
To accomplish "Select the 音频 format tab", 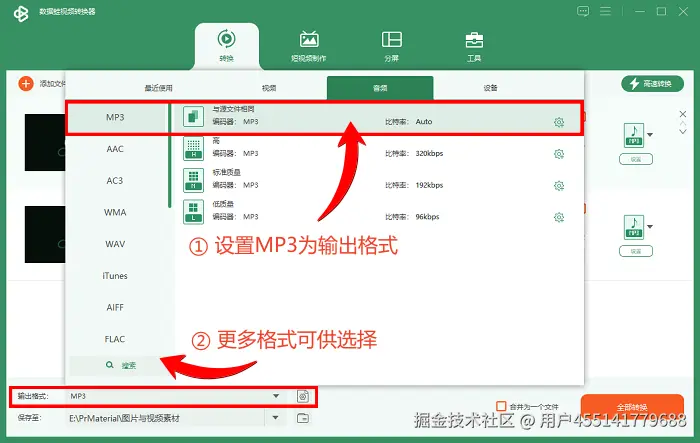I will (380, 88).
